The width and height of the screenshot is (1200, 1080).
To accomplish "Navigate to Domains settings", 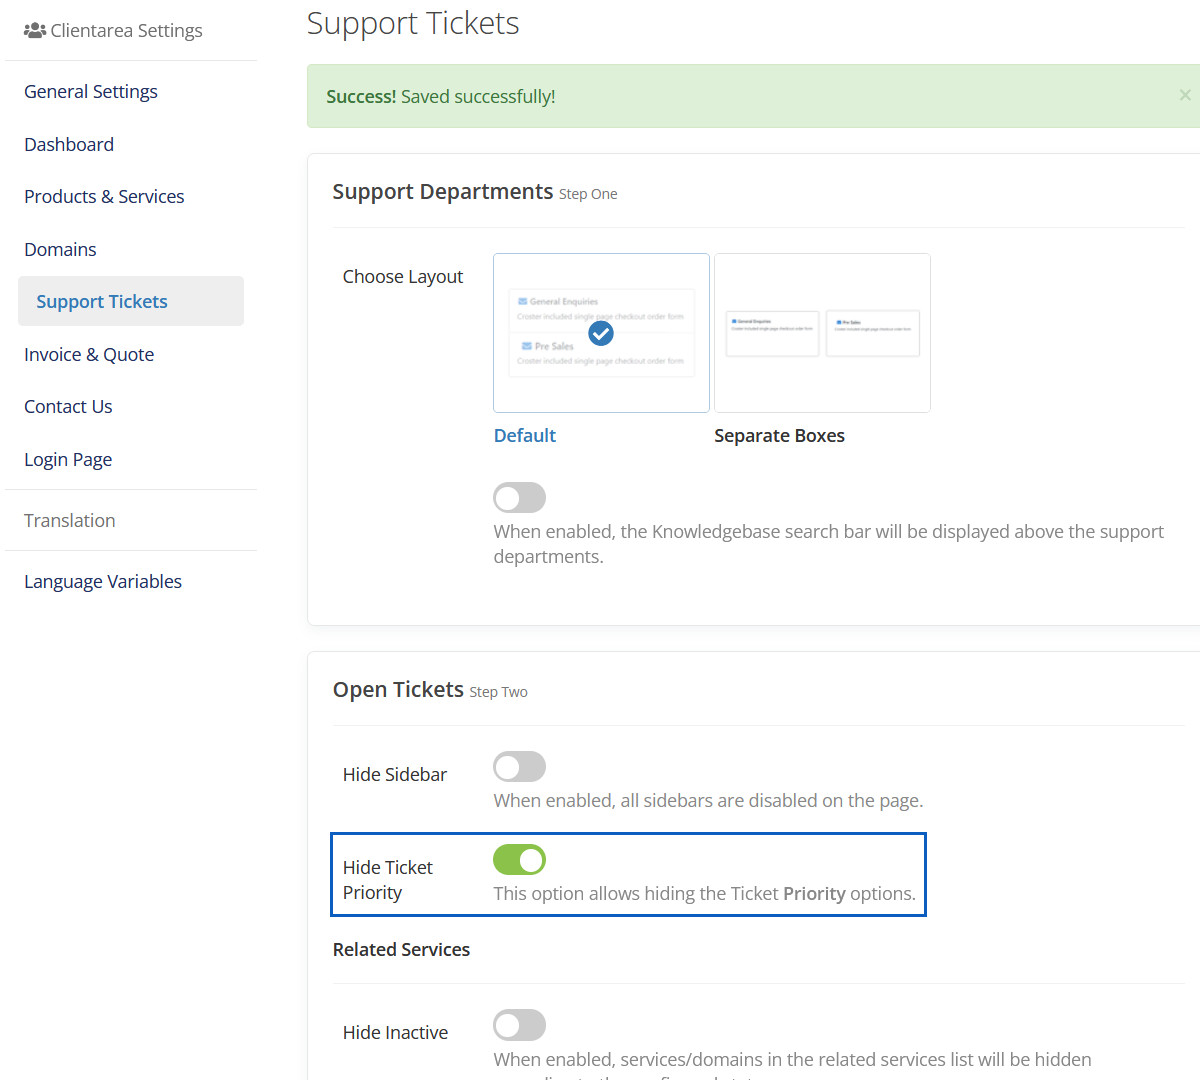I will point(60,249).
